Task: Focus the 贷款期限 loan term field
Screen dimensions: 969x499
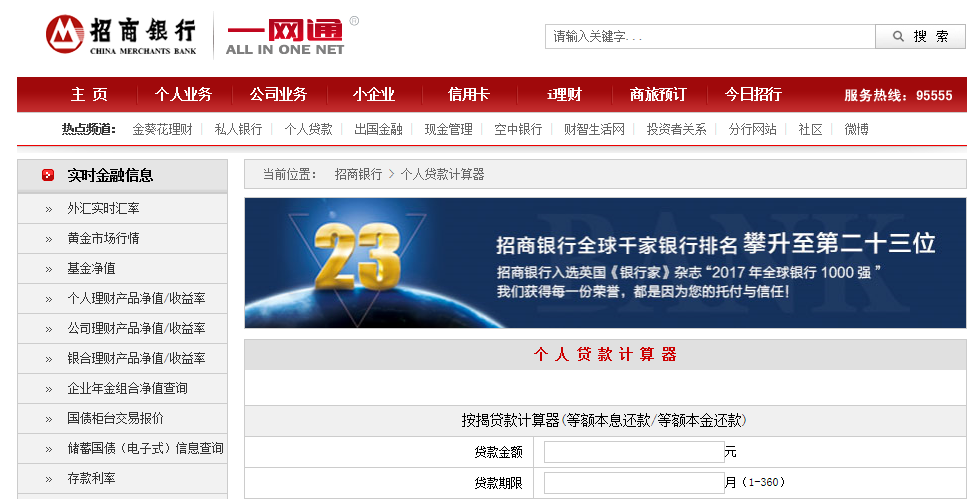Action: coord(634,483)
